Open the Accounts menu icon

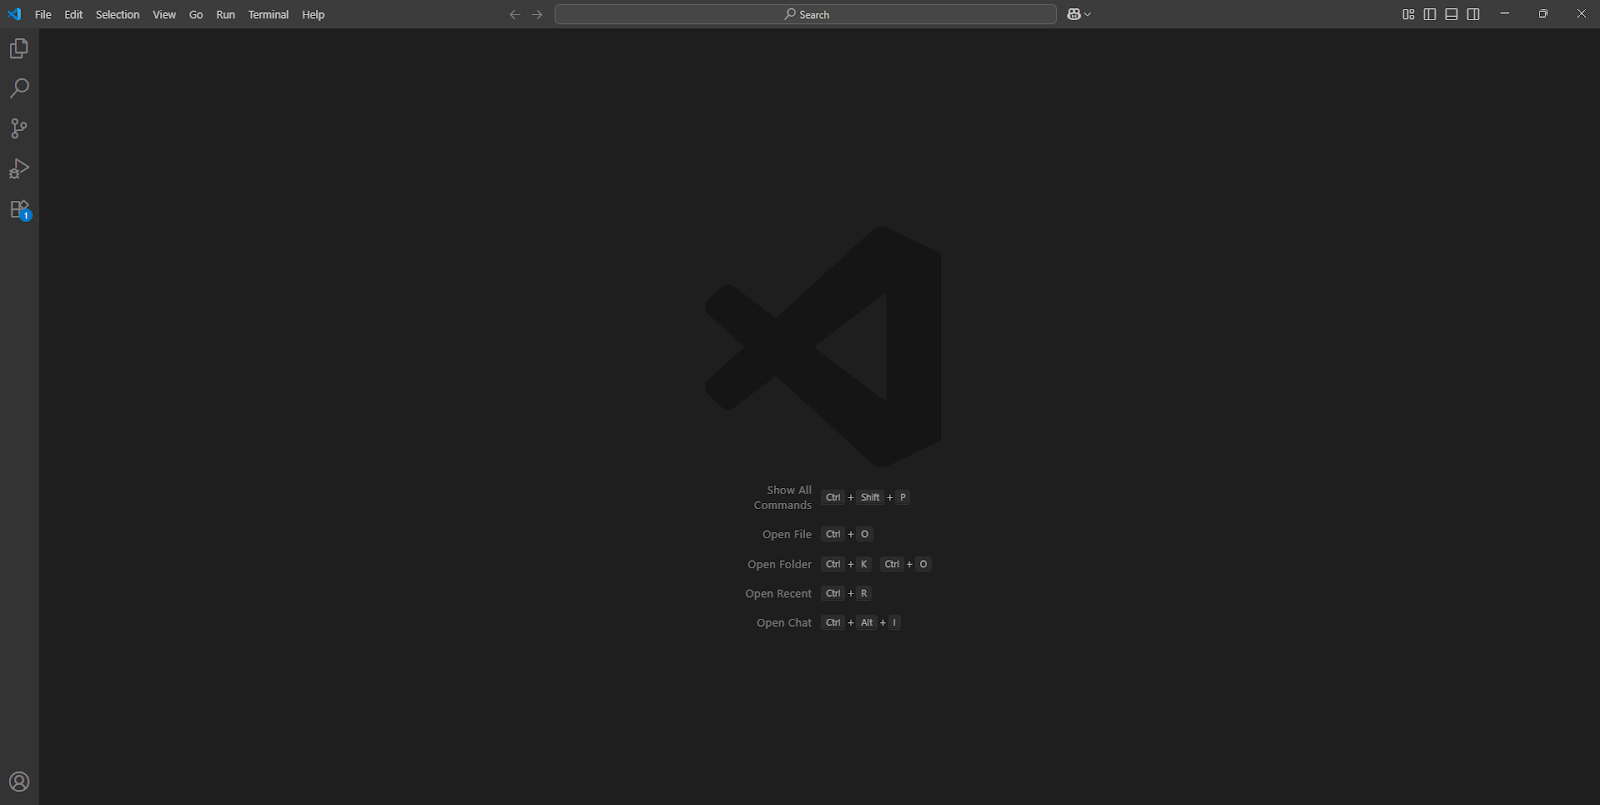[19, 782]
